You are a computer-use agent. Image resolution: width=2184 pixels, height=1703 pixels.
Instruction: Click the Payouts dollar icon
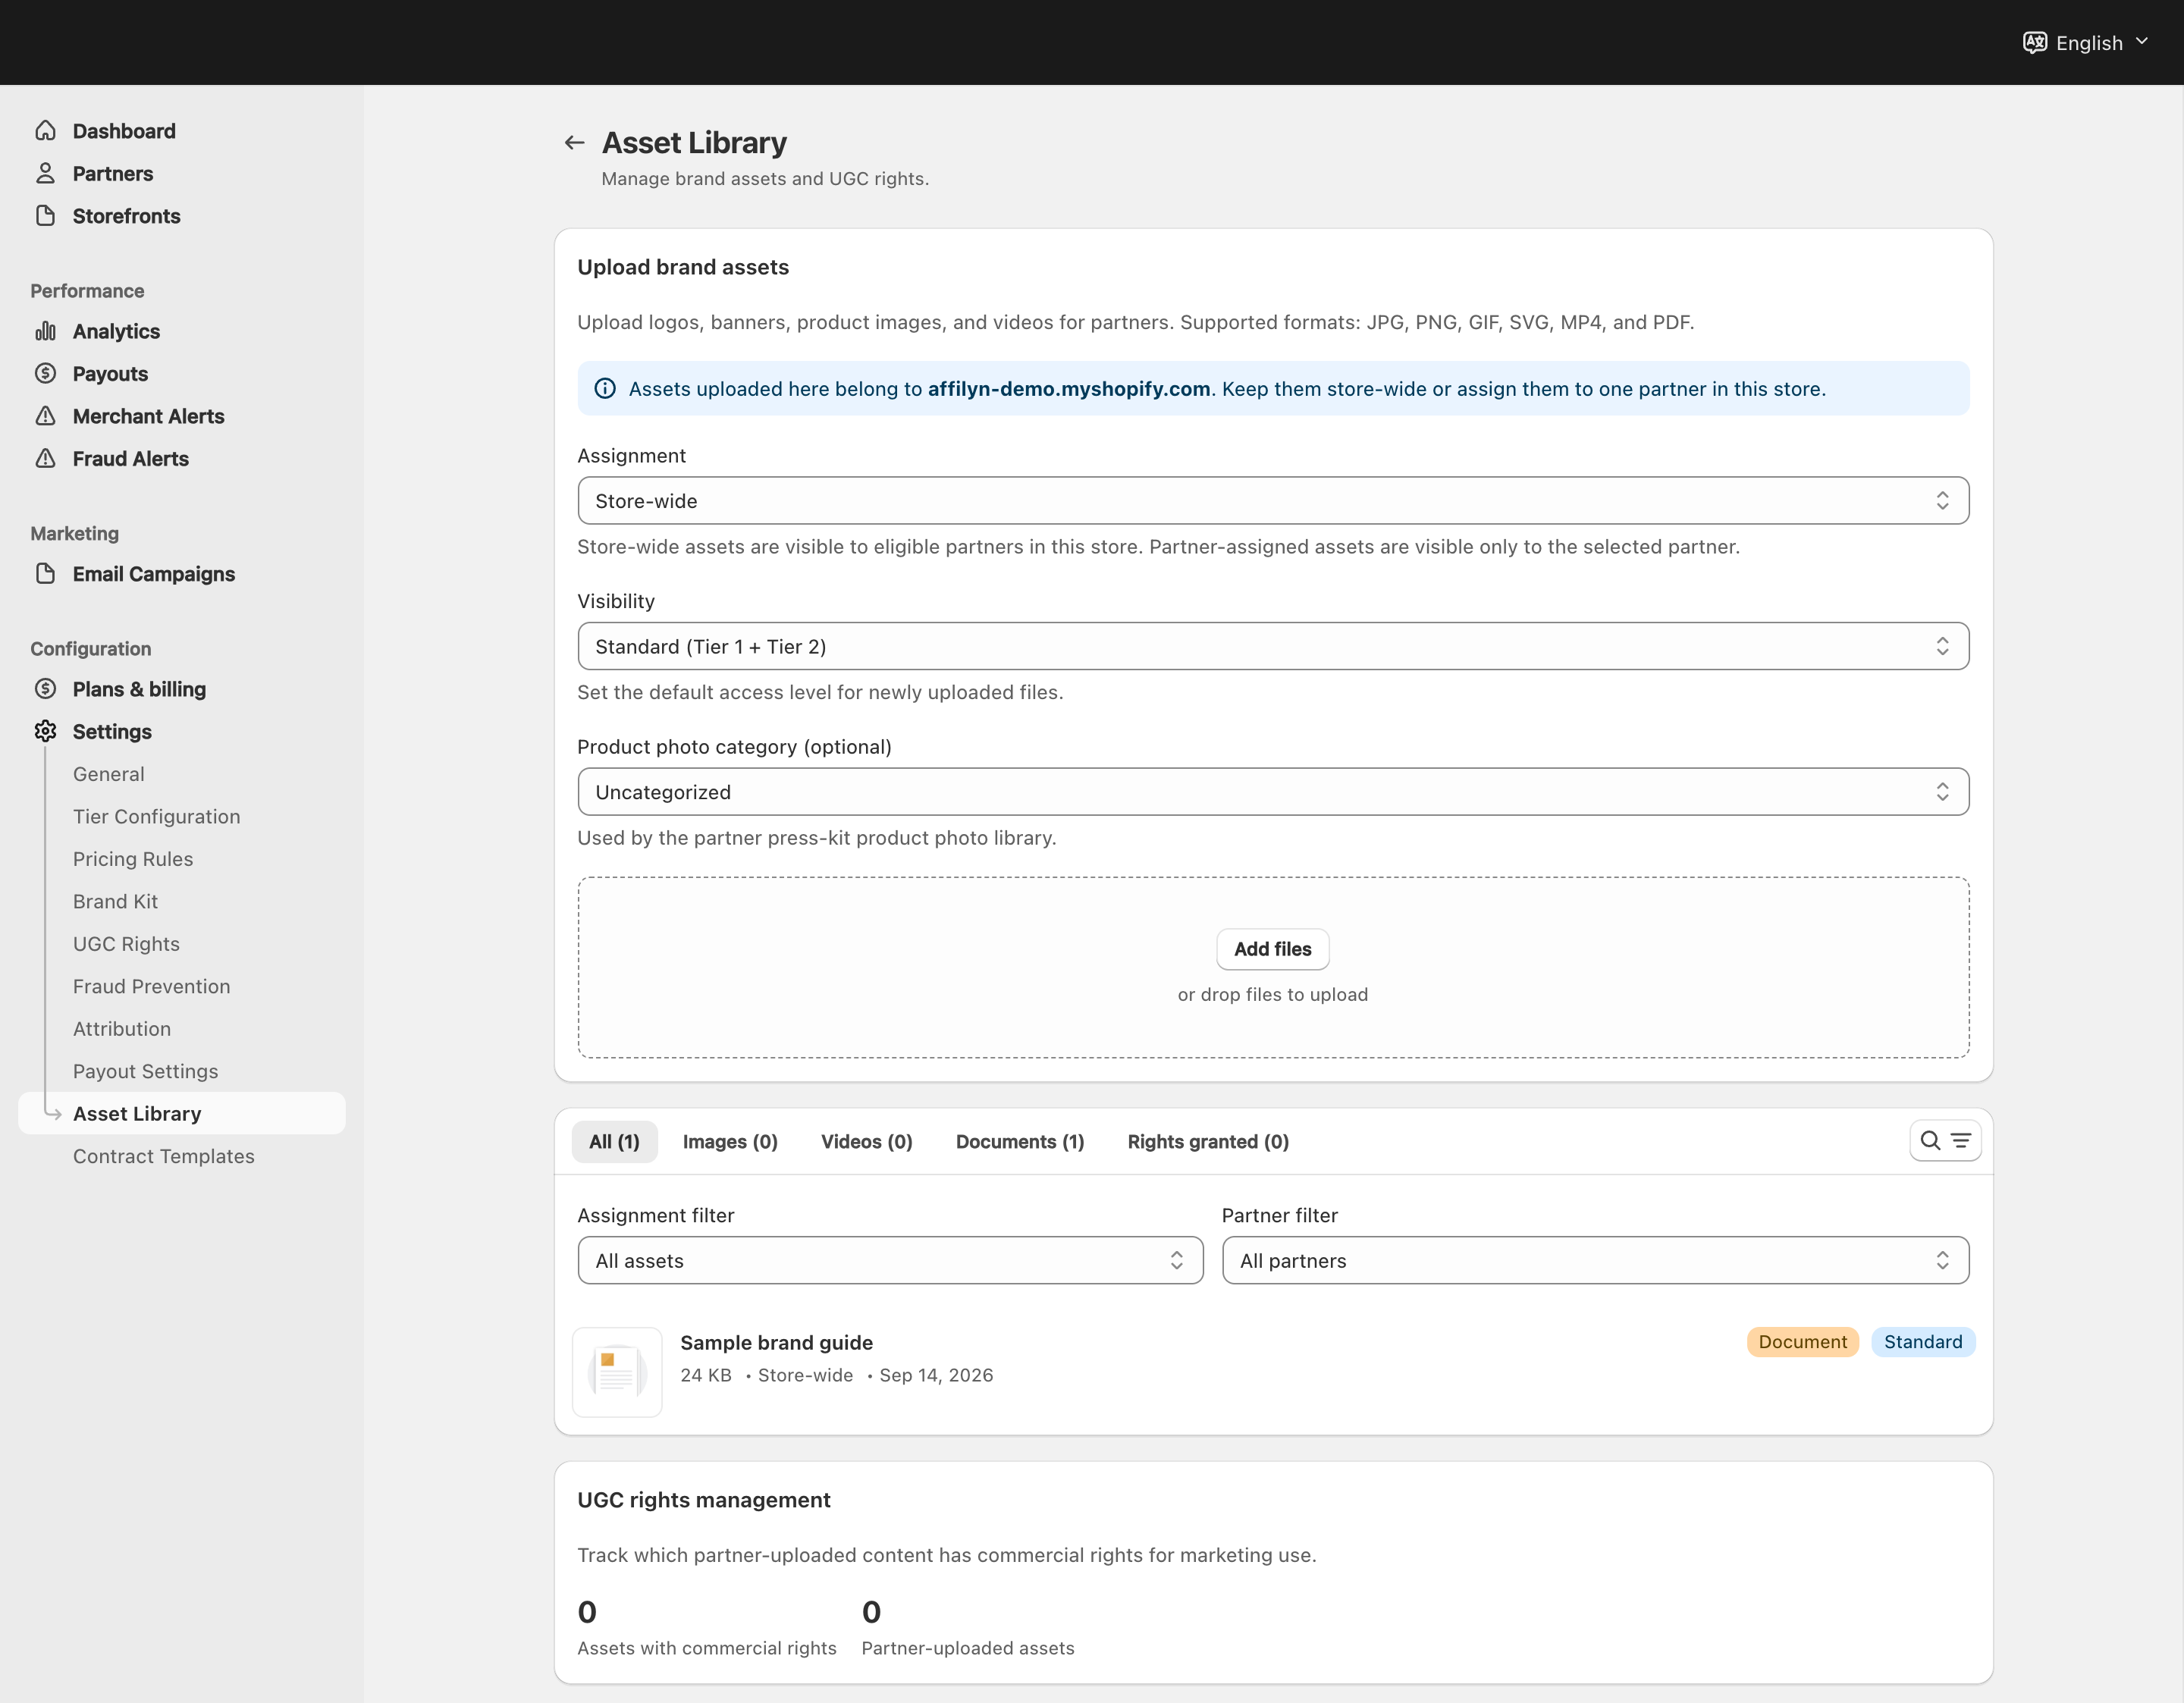pyautogui.click(x=45, y=373)
